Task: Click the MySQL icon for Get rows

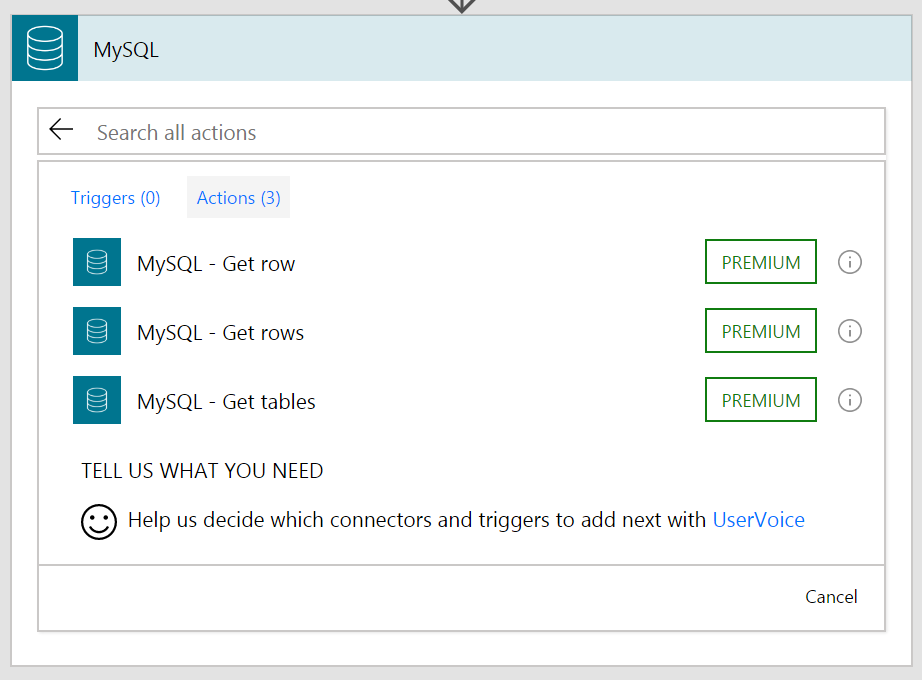Action: [96, 331]
